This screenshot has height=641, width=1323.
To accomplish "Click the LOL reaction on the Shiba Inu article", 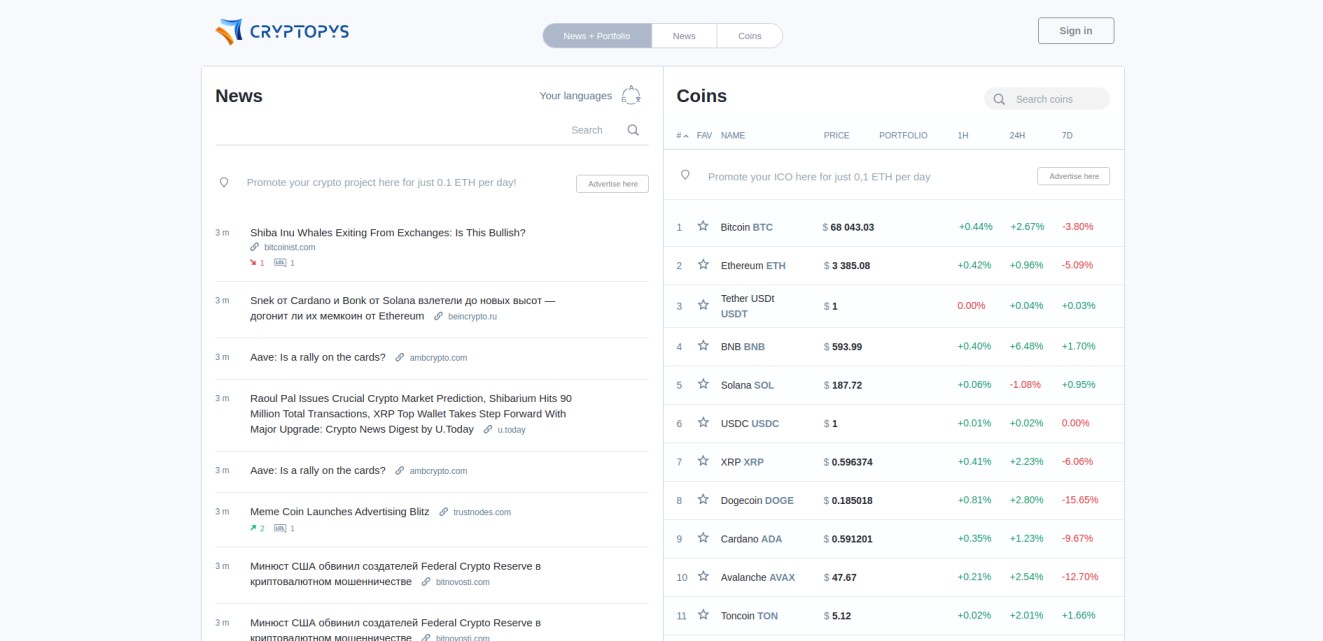I will click(x=281, y=263).
